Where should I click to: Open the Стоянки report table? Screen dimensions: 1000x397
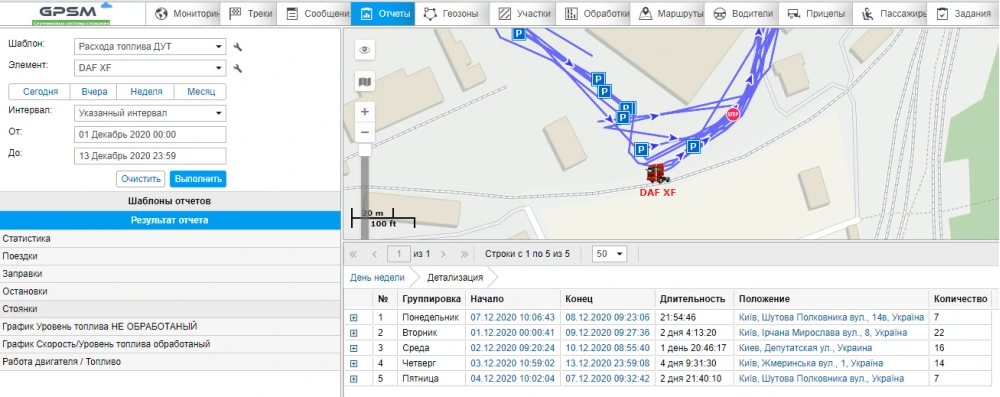click(x=170, y=309)
